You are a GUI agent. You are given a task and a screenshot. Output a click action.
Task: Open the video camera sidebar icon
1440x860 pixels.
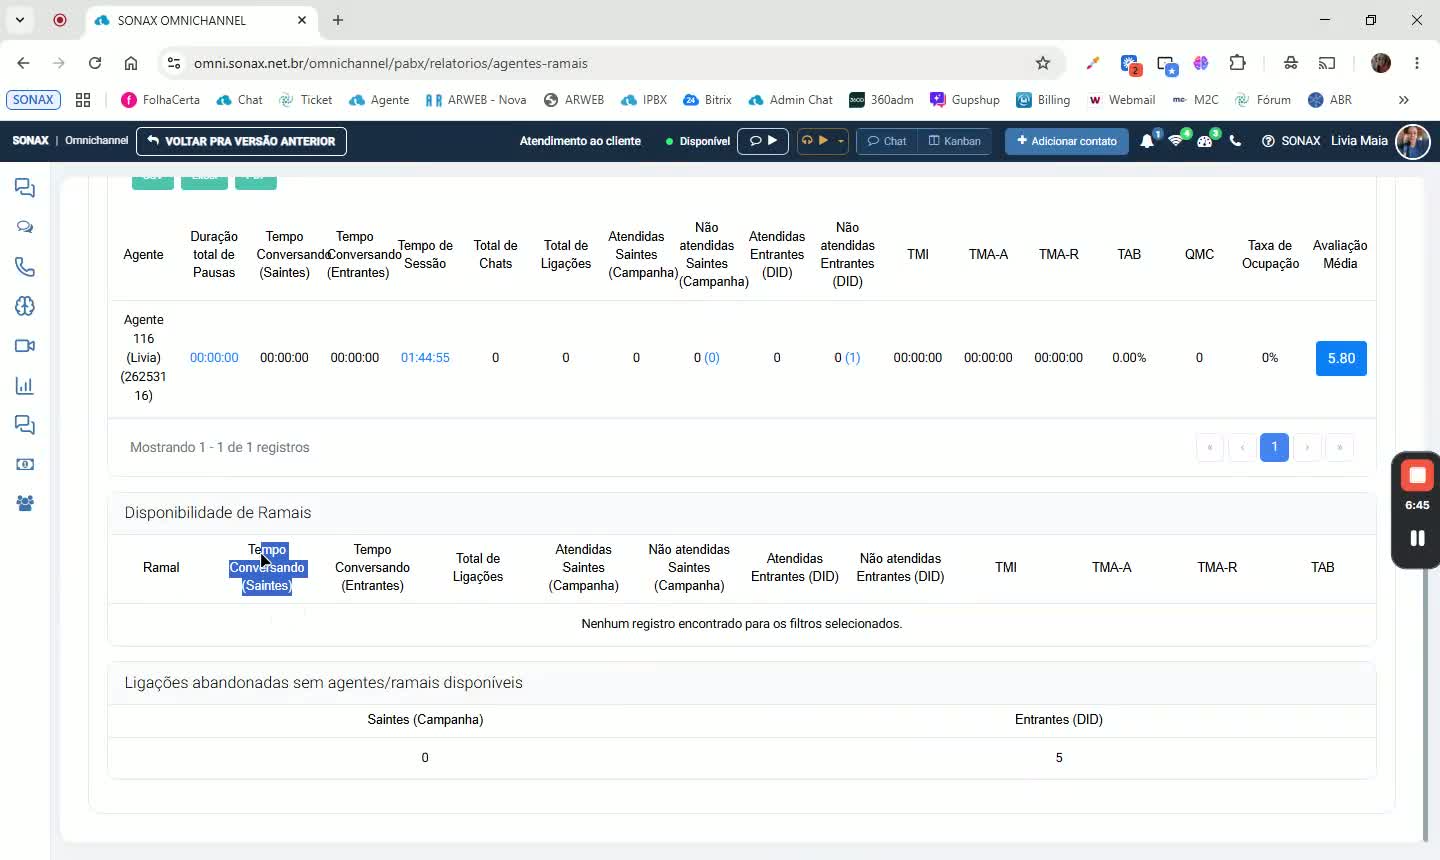pos(25,346)
